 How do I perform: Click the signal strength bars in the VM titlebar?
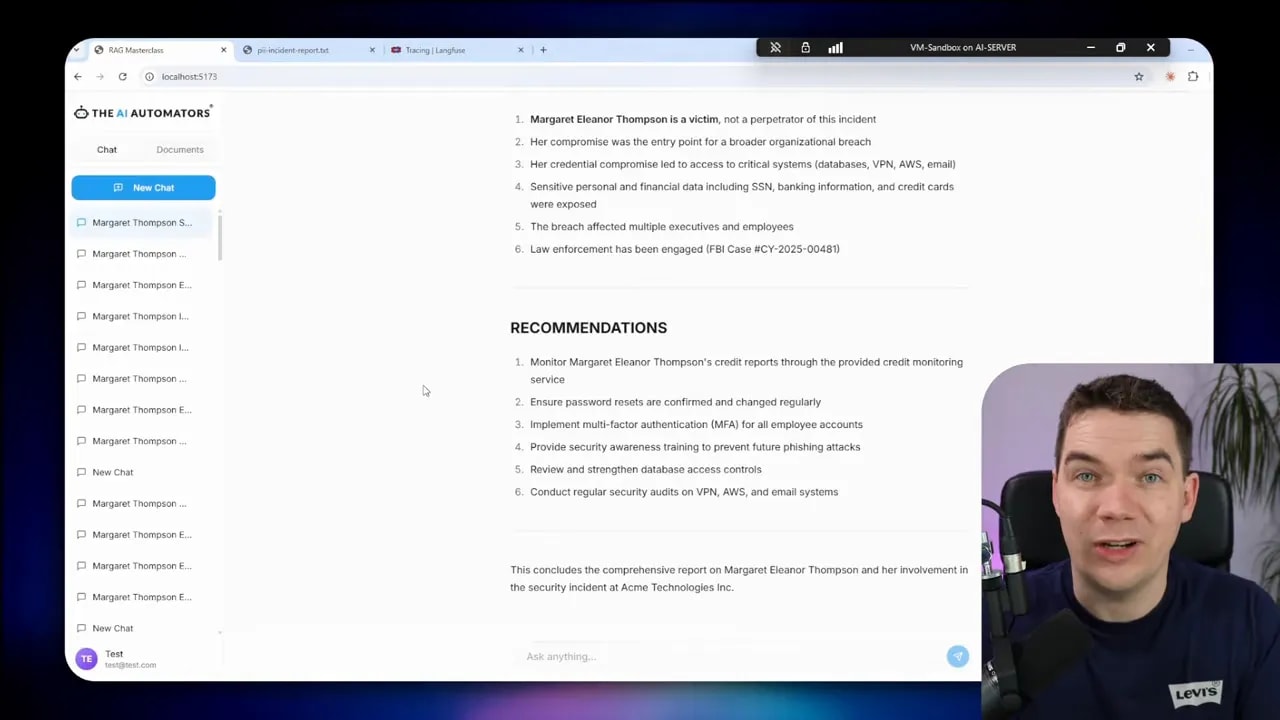tap(835, 47)
